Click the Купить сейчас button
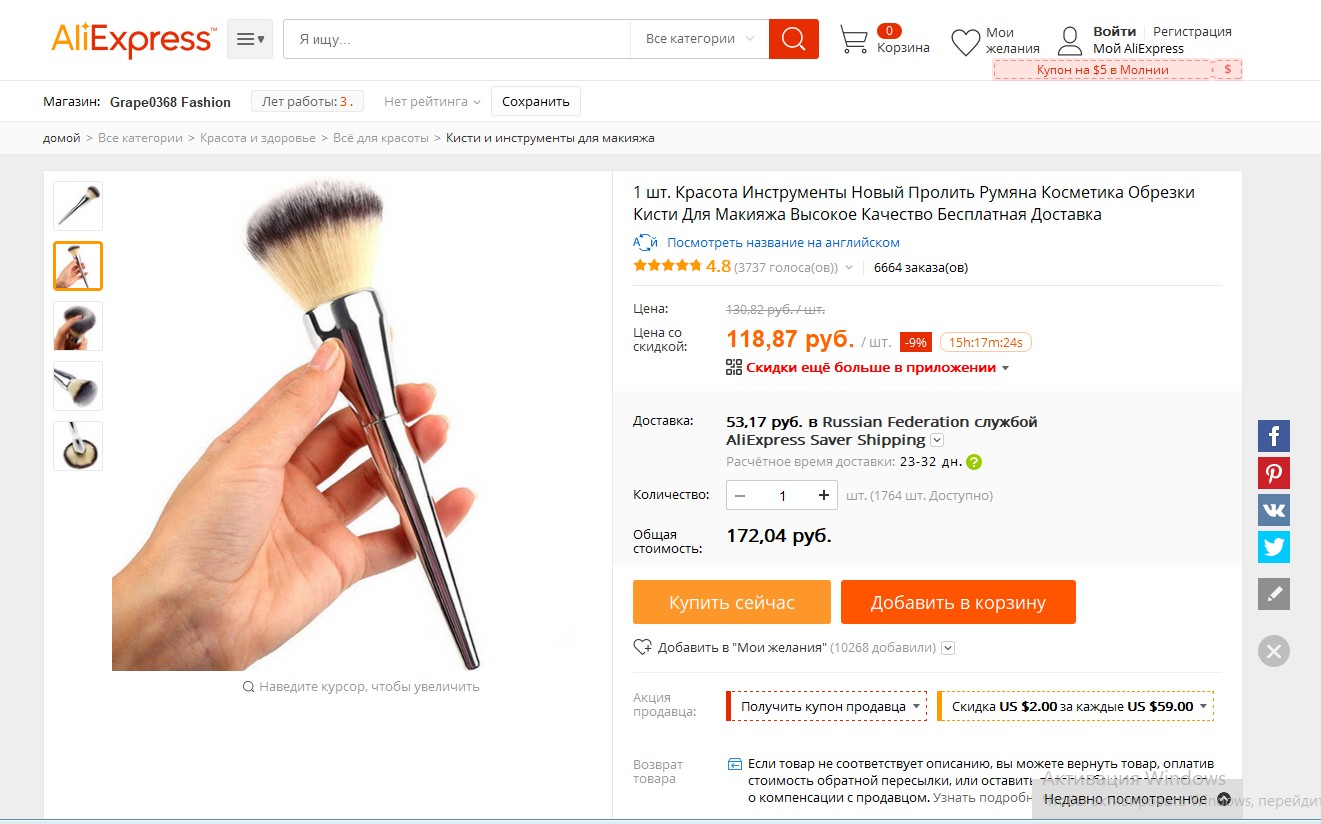This screenshot has width=1321, height=824. (731, 602)
